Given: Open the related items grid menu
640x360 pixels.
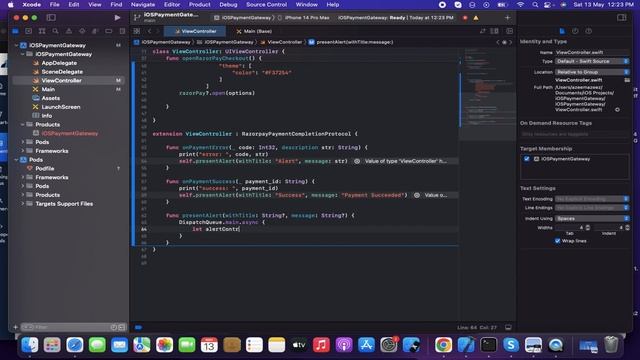Looking at the screenshot, I should 137,31.
